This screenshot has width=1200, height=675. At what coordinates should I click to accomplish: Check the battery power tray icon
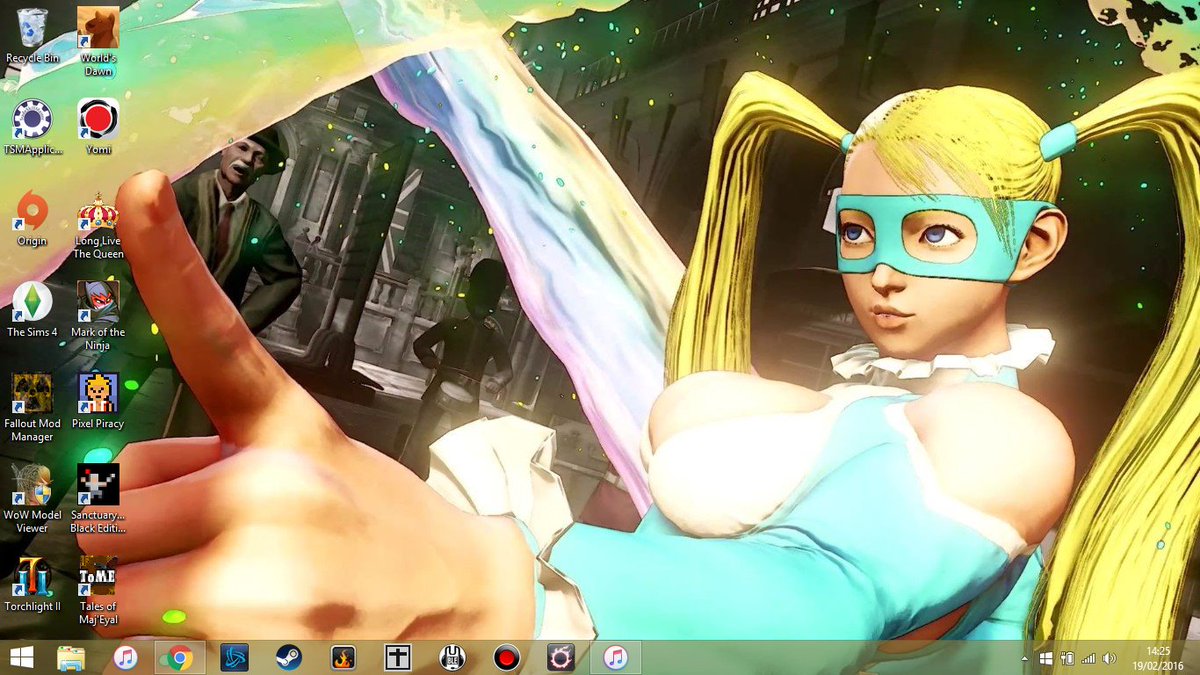[1068, 659]
